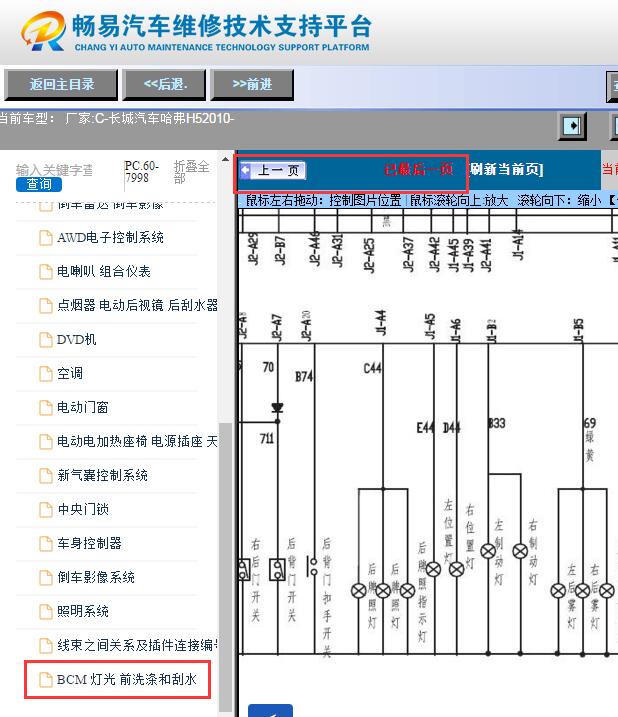The width and height of the screenshot is (618, 717).
Task: Open the 车身控制器 entry
Action: (x=90, y=544)
